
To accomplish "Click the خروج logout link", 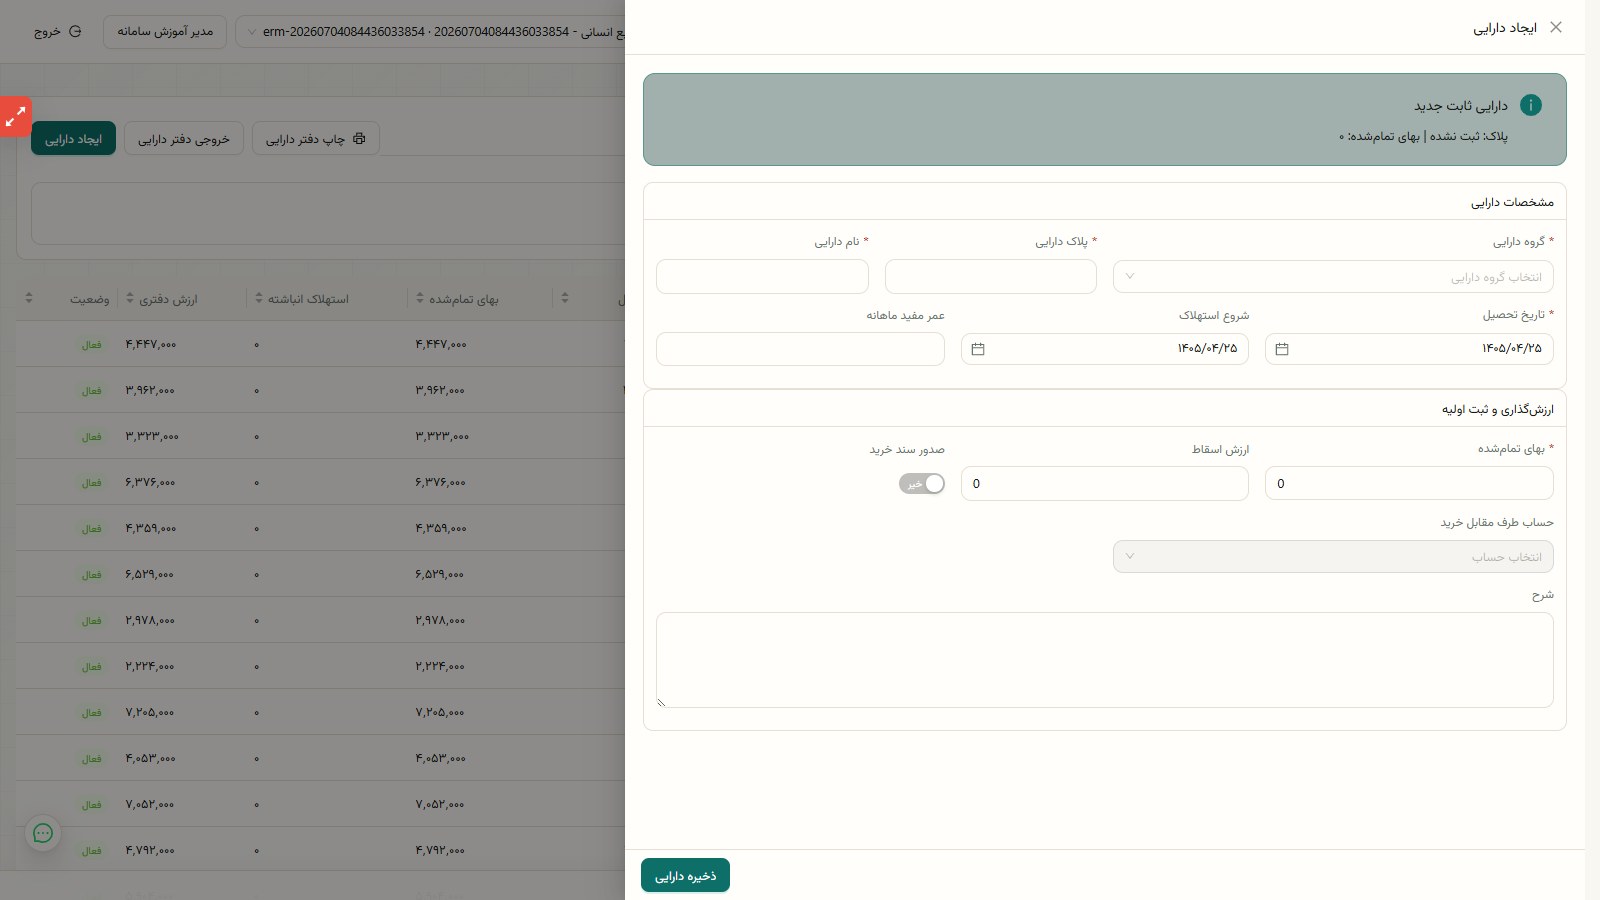I will point(58,32).
